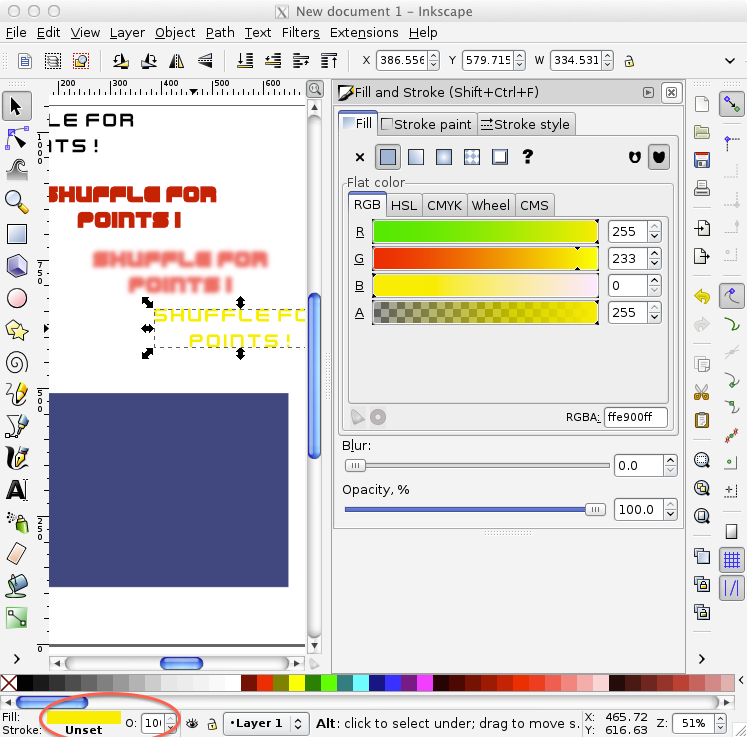Select the 3D box tool
The image size is (747, 737).
pyautogui.click(x=17, y=266)
